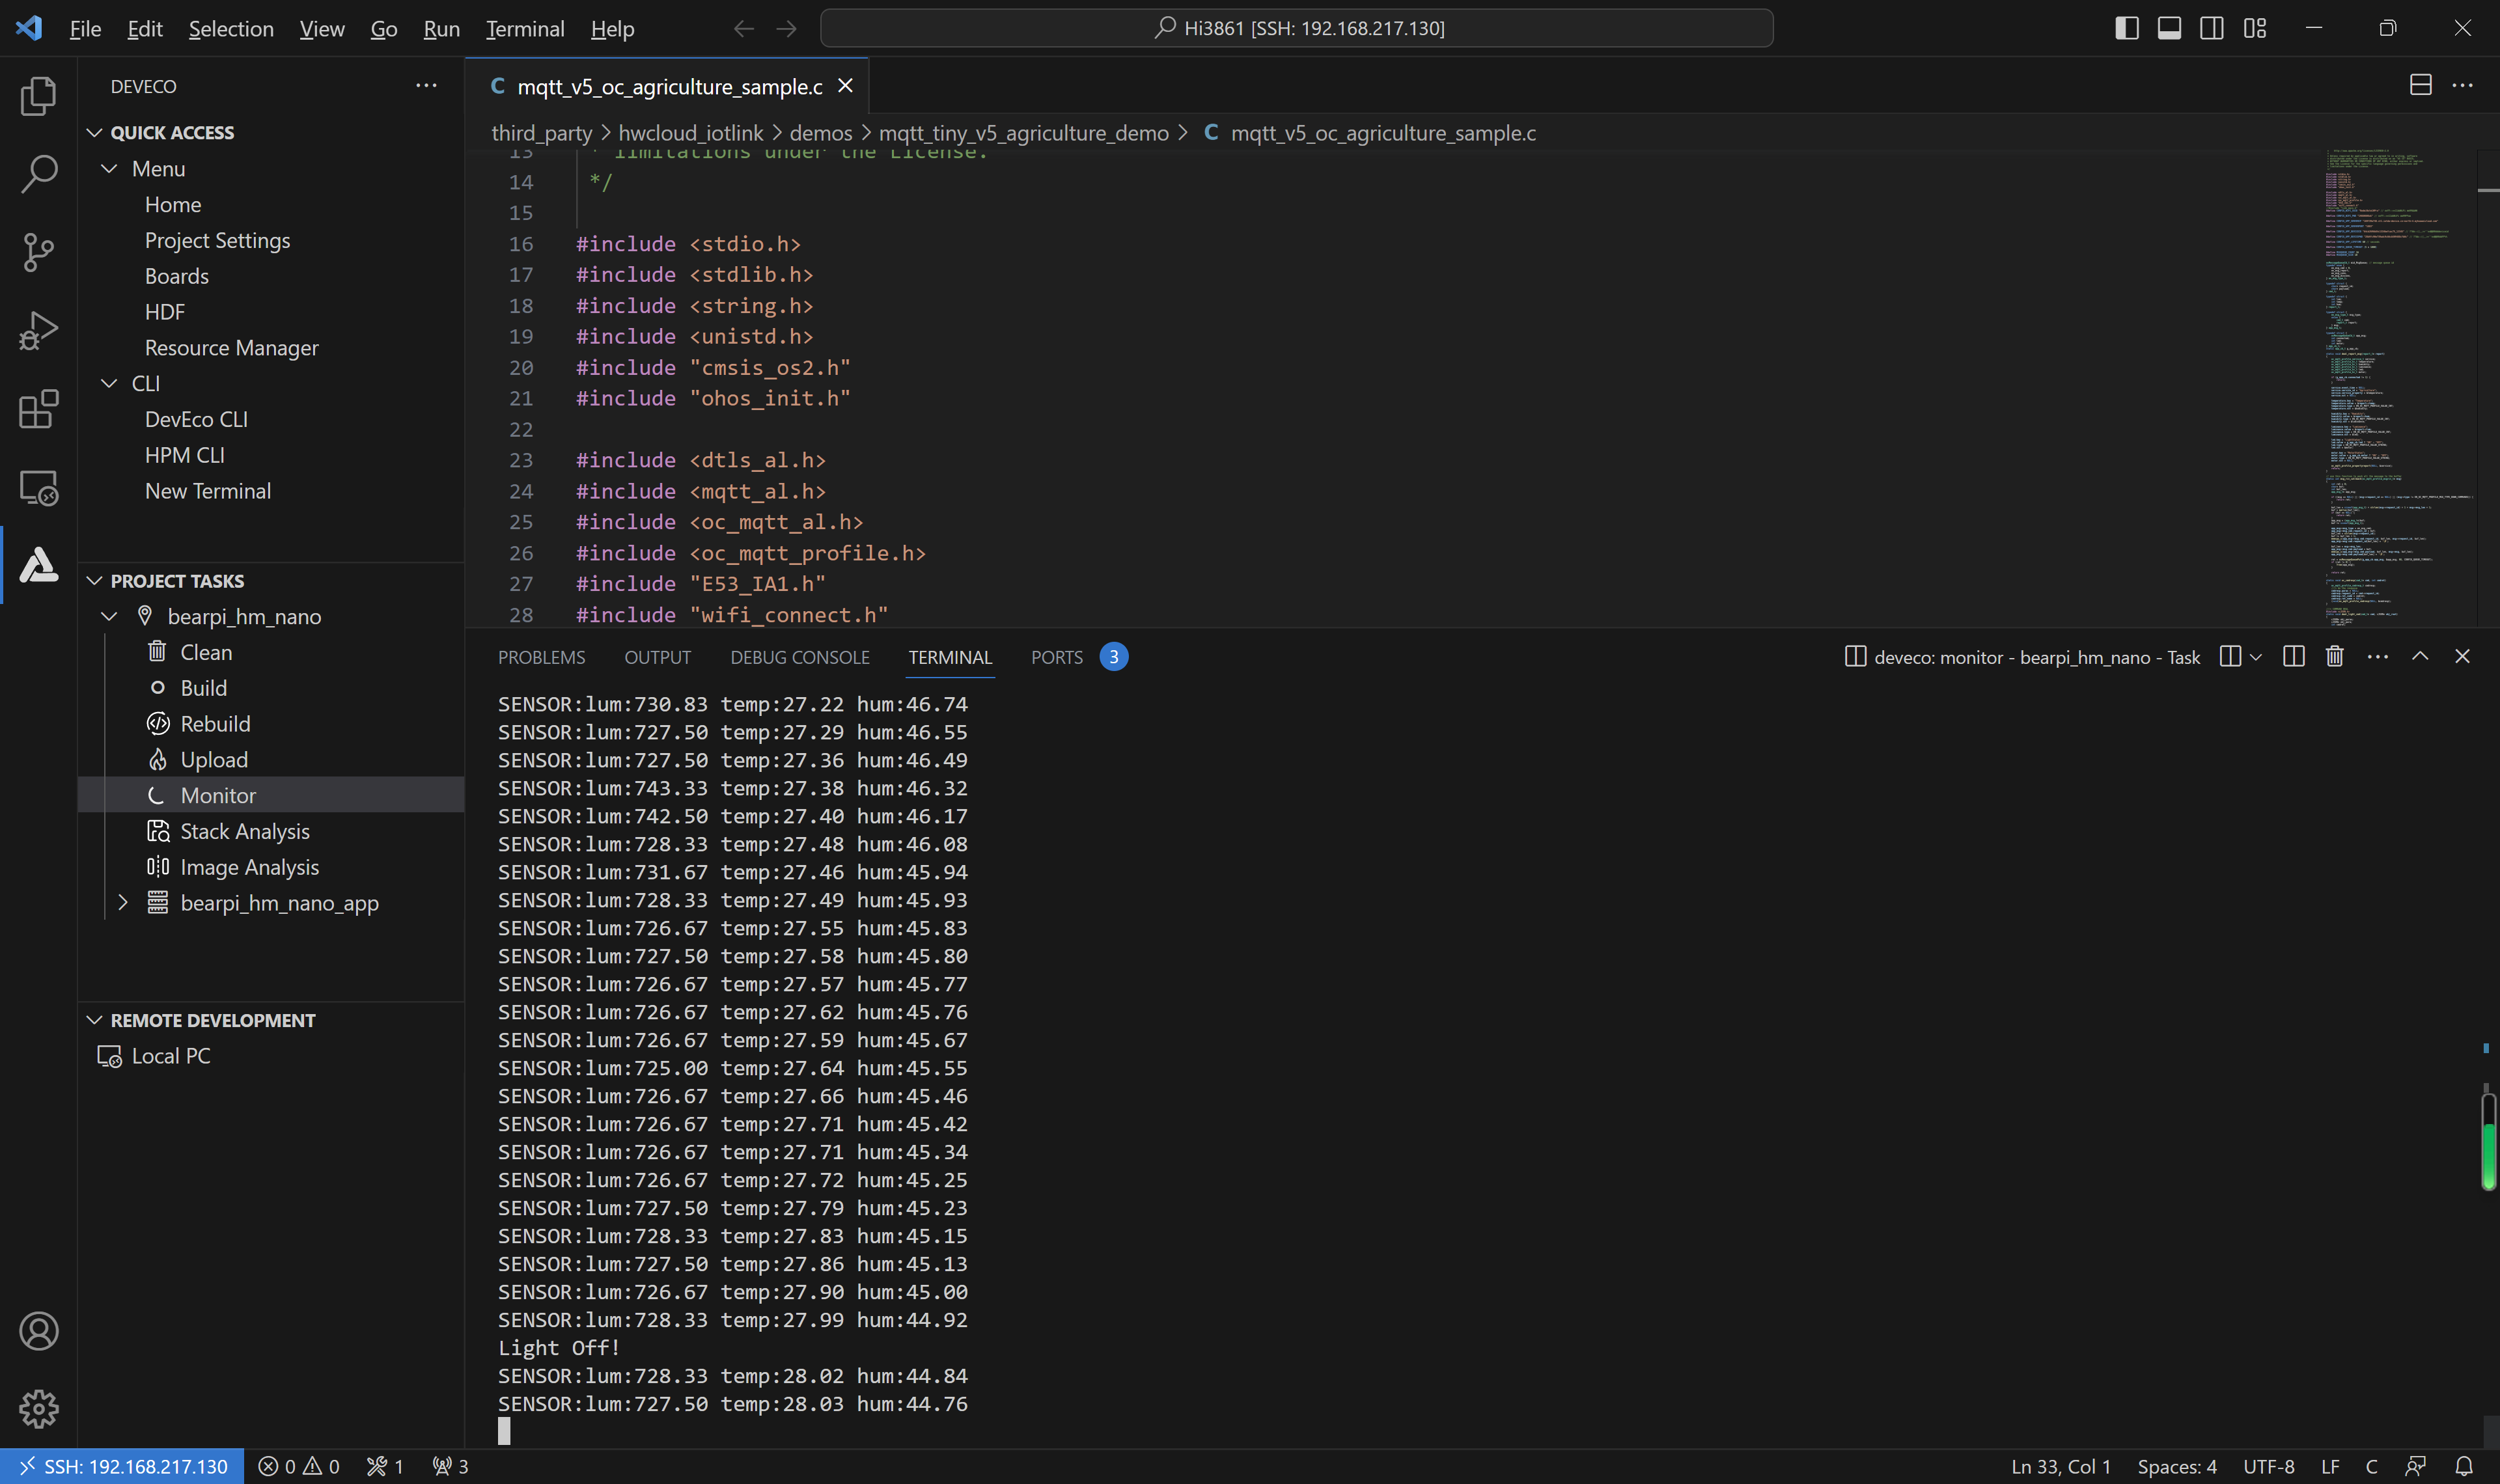Open Remote Explorer in activity bar
The height and width of the screenshot is (1484, 2500).
[x=38, y=488]
